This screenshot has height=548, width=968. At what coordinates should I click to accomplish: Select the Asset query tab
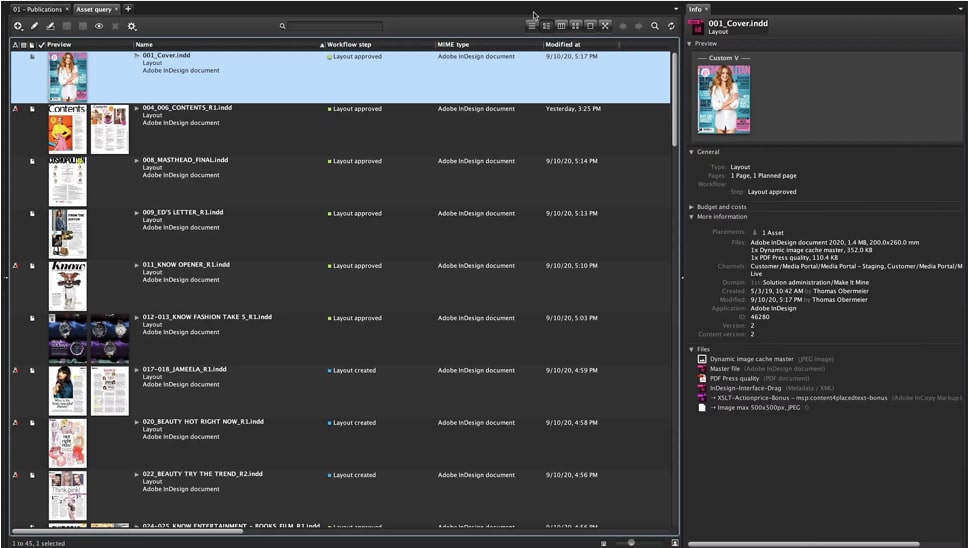click(x=94, y=9)
